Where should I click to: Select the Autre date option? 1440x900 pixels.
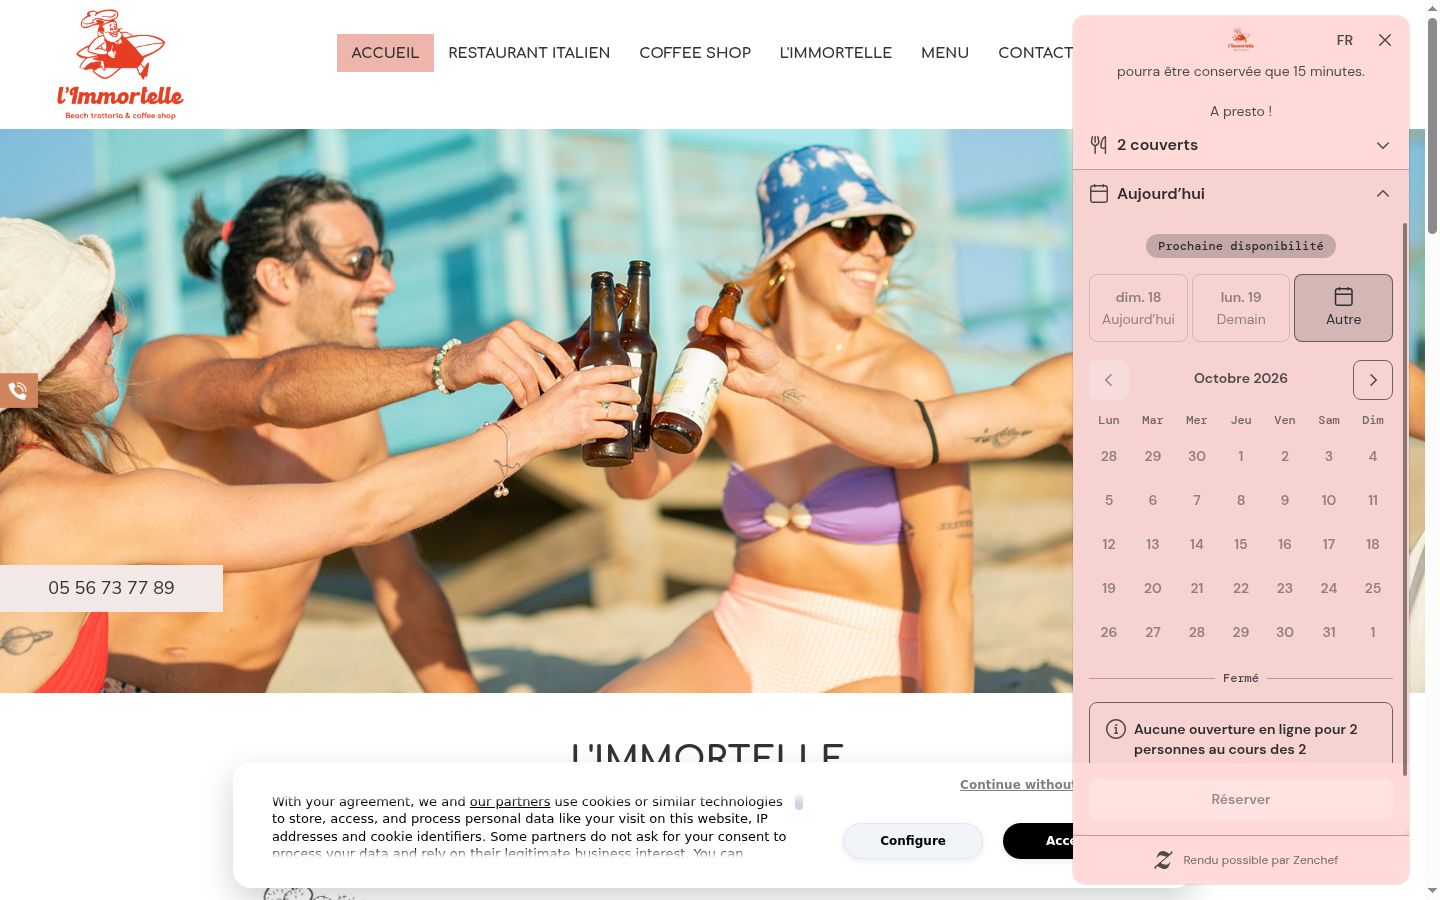[x=1343, y=308]
